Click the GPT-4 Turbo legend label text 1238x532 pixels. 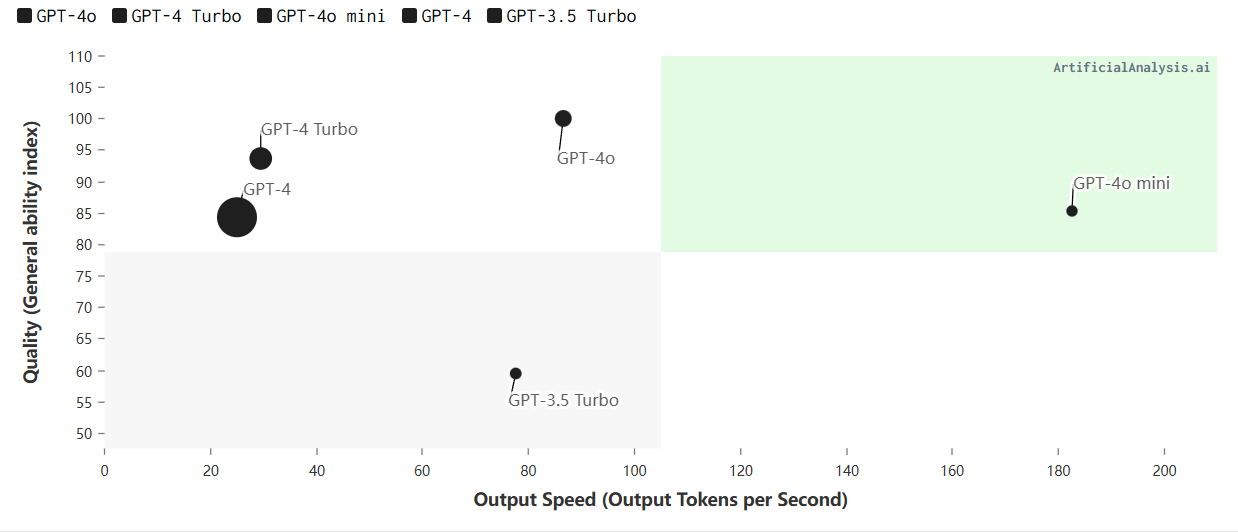186,16
